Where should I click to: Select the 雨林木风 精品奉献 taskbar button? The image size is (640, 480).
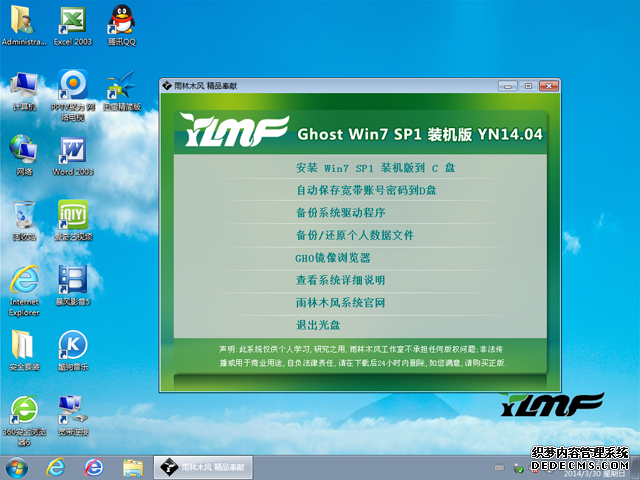pos(203,468)
